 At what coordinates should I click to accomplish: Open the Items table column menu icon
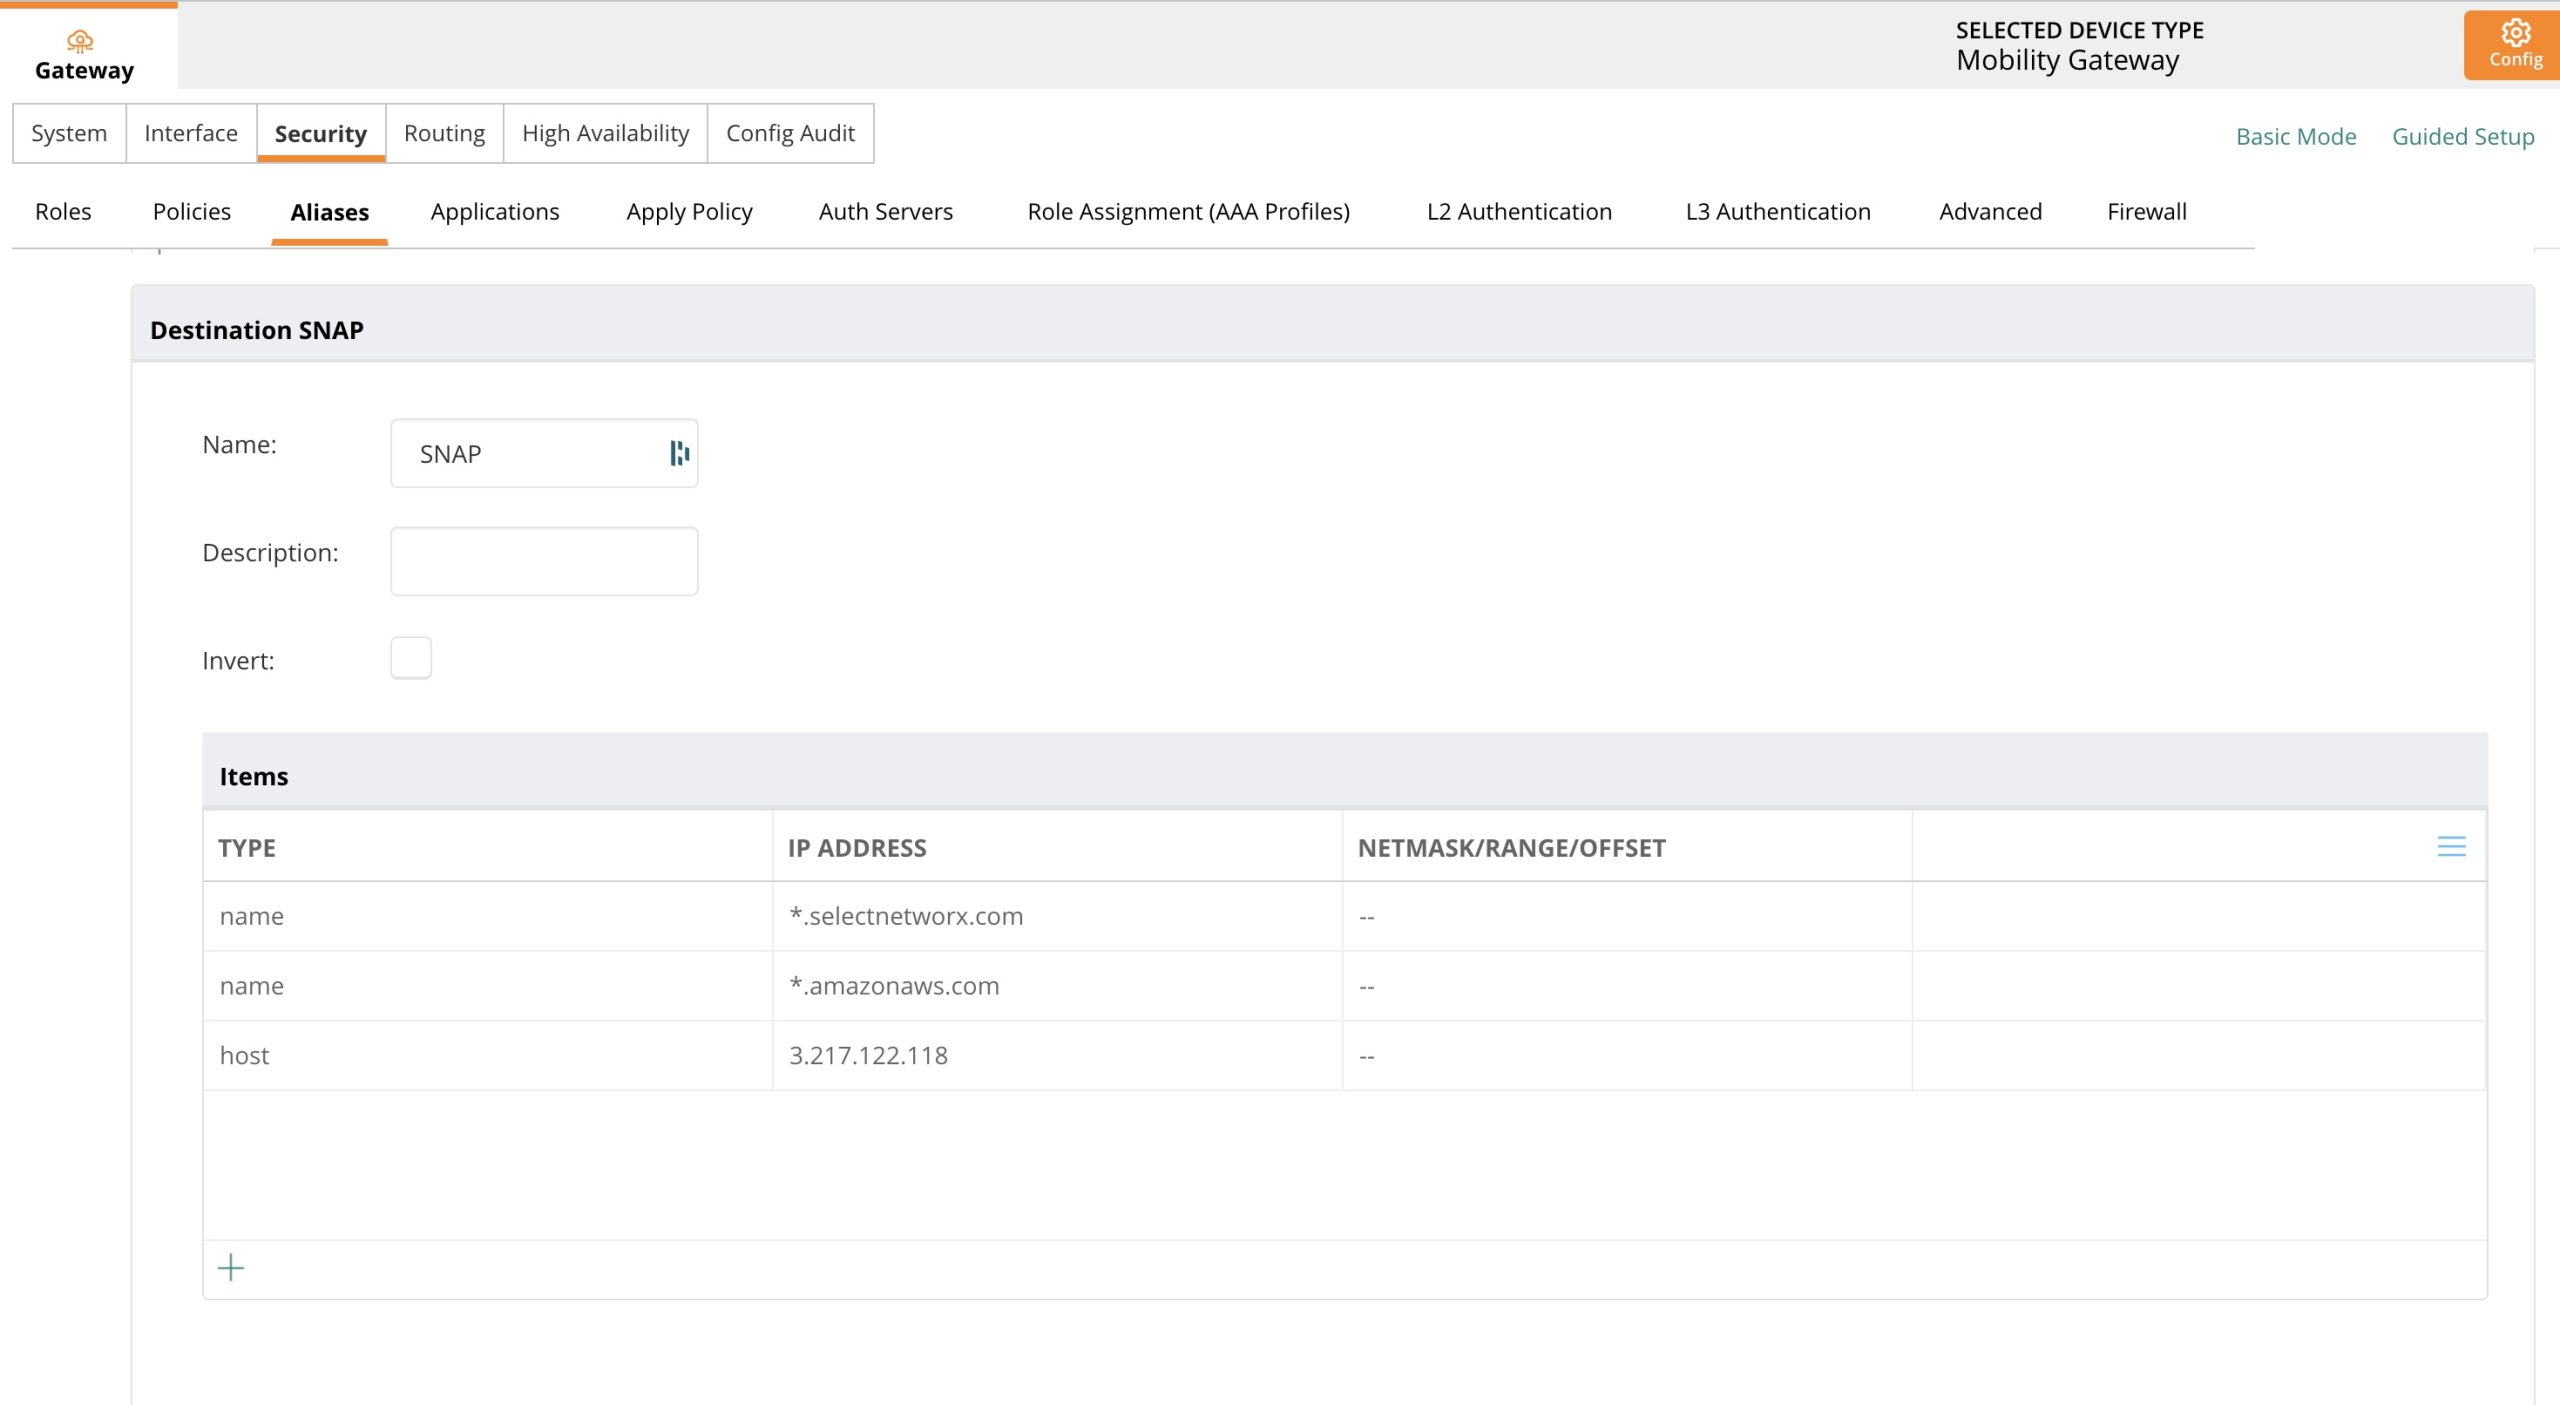pyautogui.click(x=2450, y=847)
